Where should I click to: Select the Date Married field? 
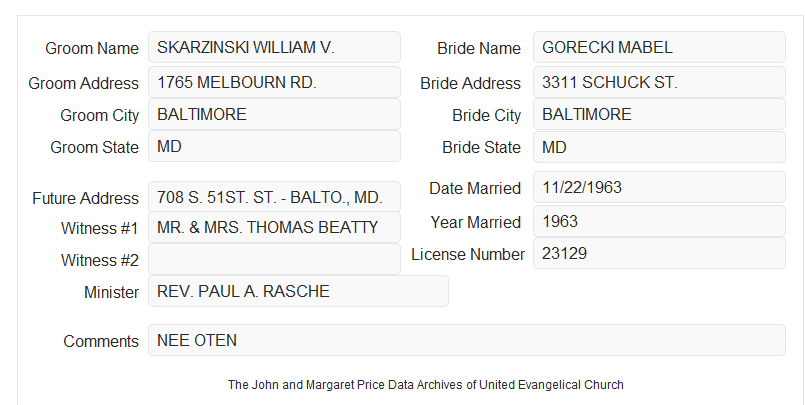point(659,187)
